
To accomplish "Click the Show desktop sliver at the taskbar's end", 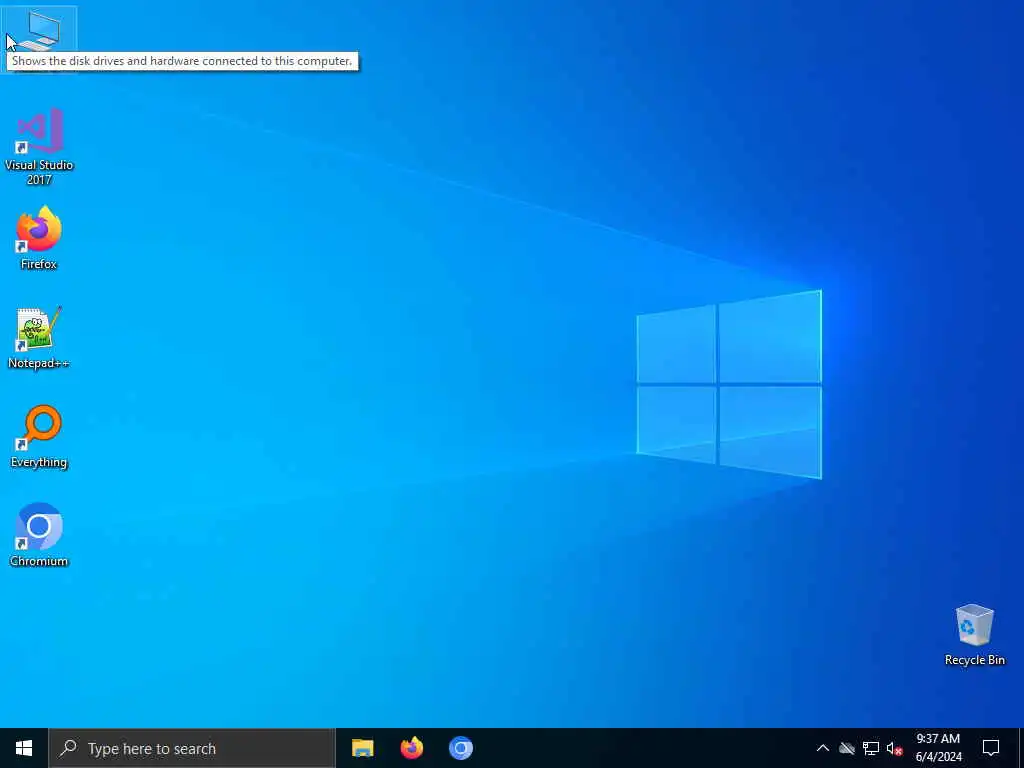I will 1021,748.
